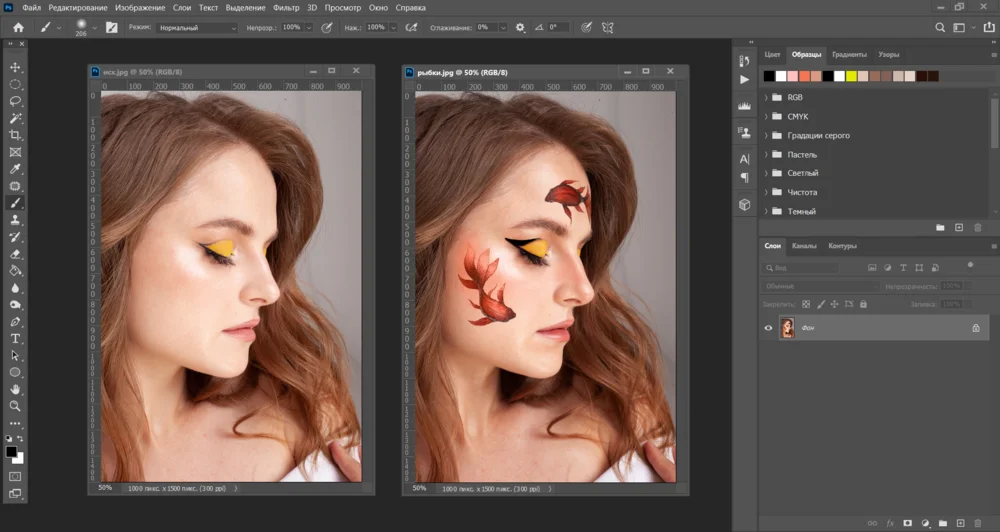
Task: Pick the yellow swatch in Образцы
Action: tap(851, 76)
